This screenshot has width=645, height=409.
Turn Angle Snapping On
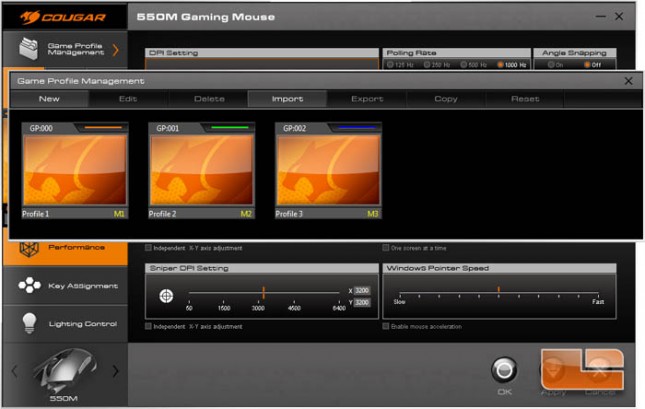pos(551,65)
